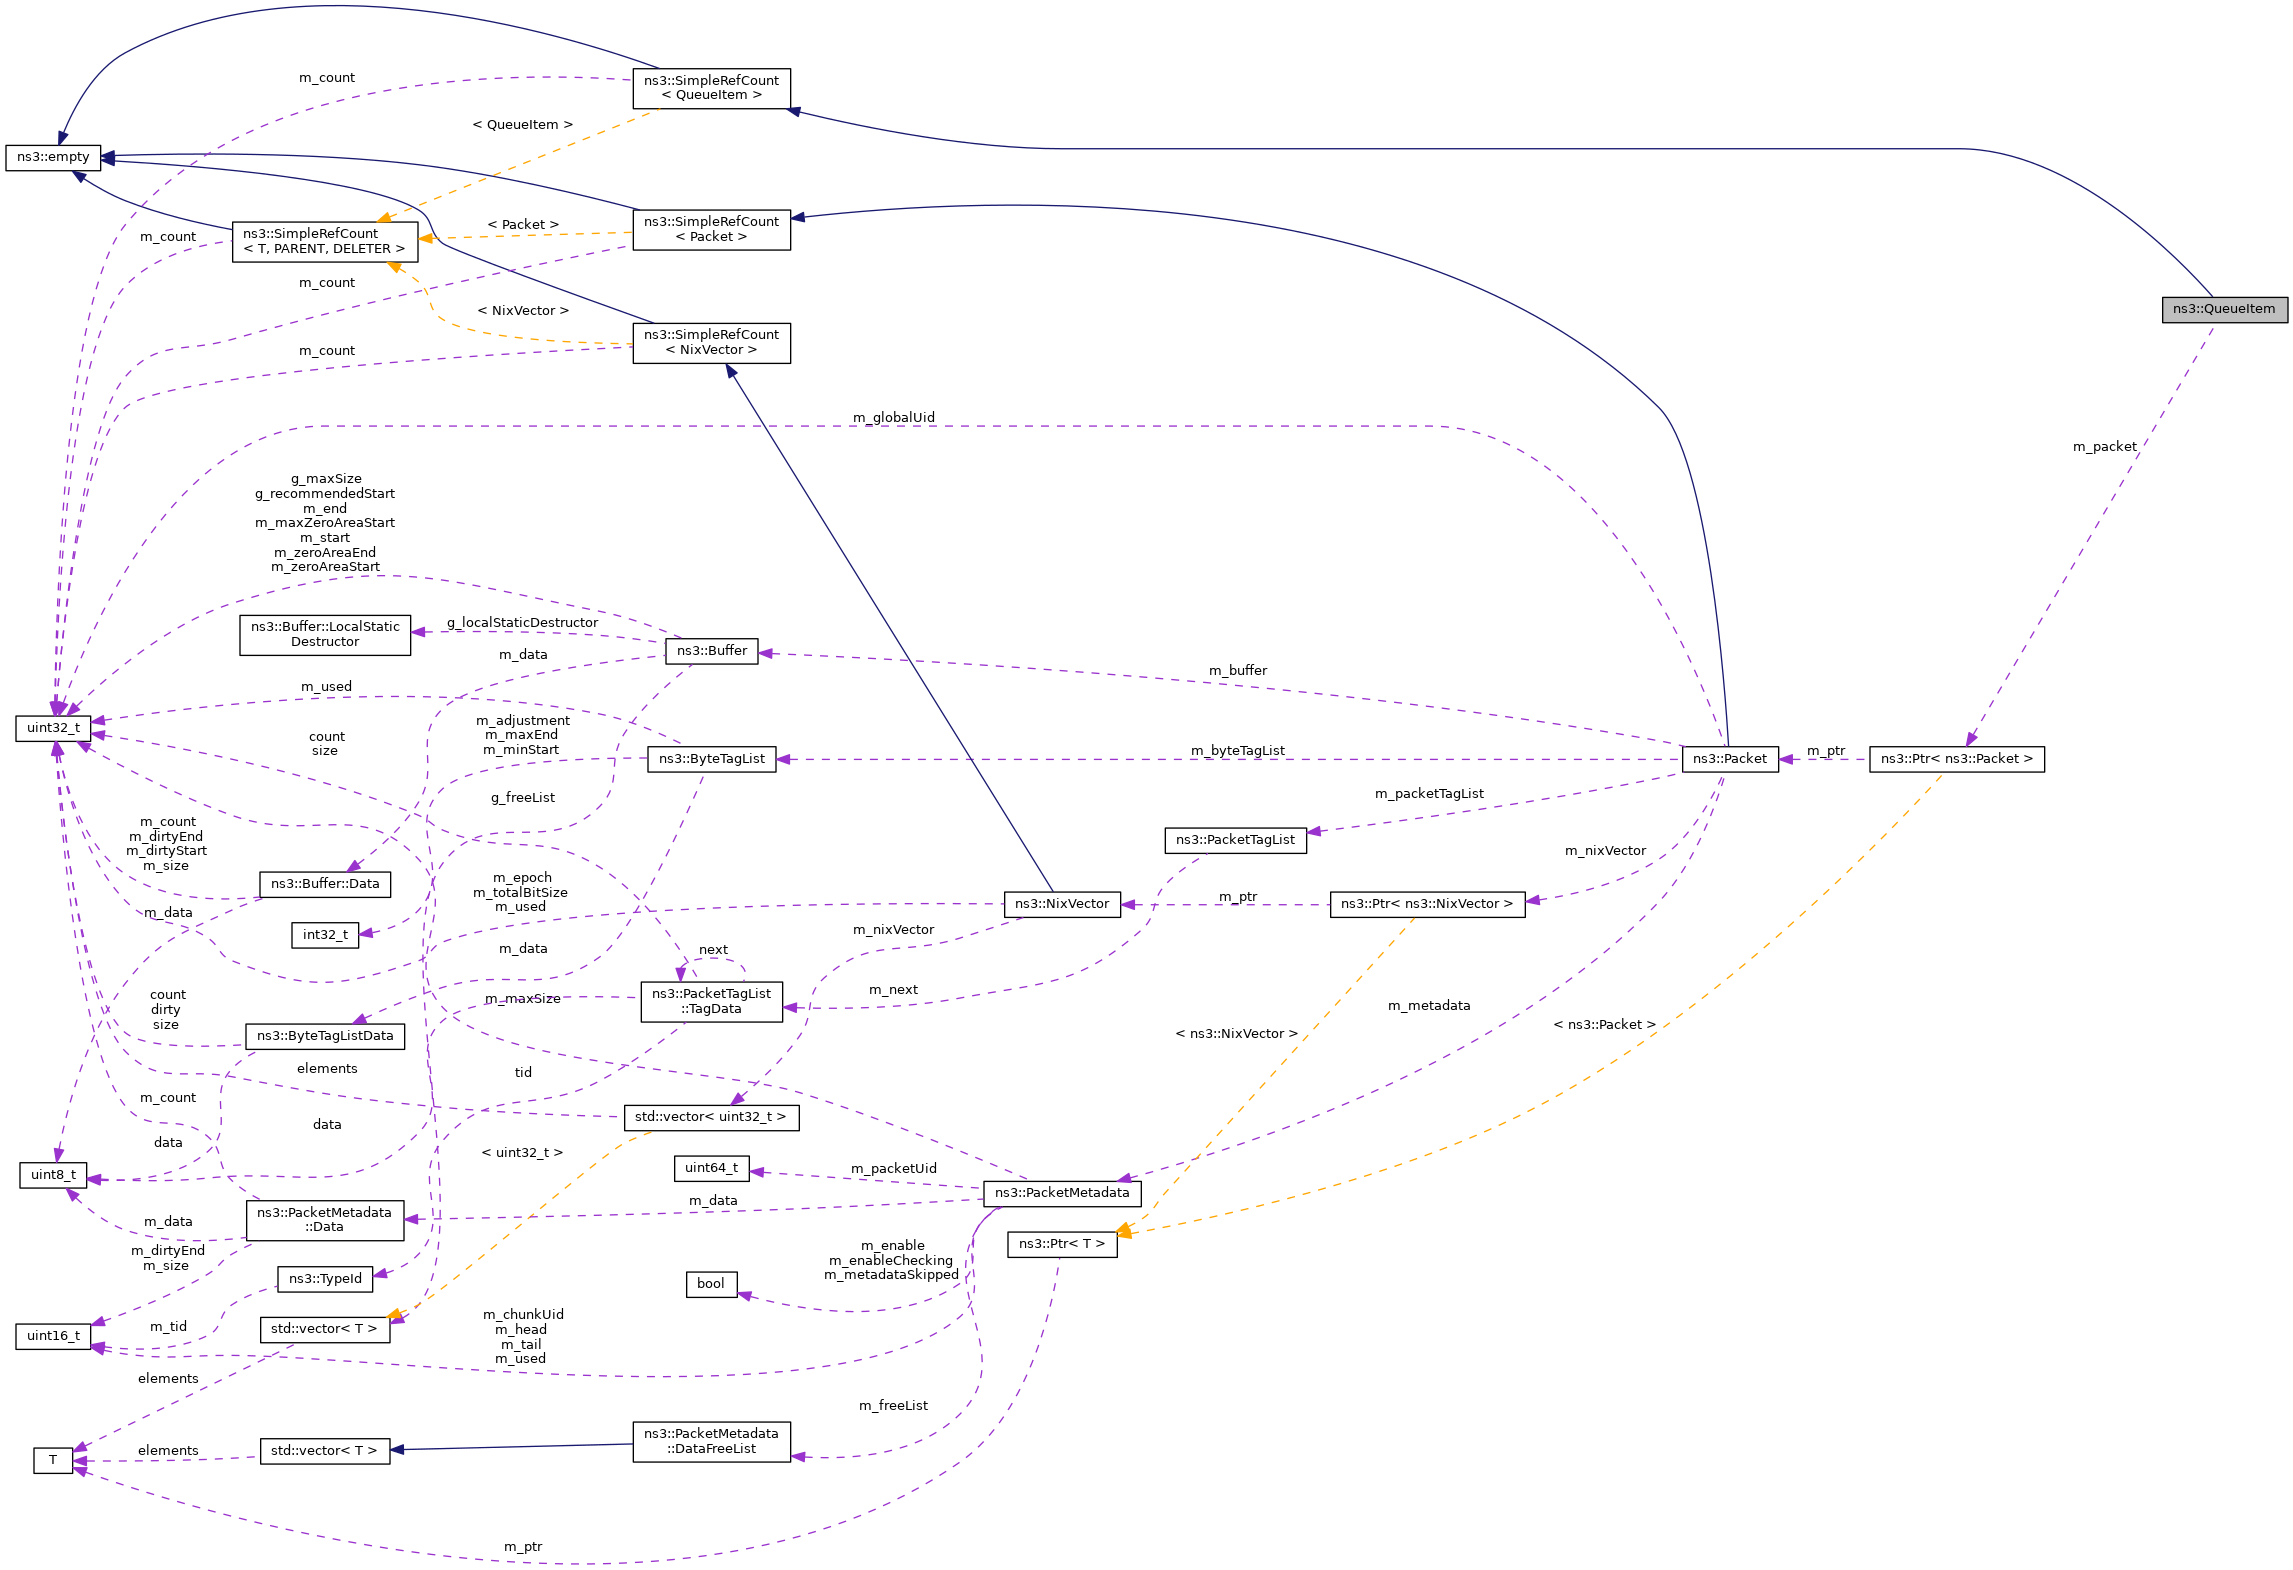Click the m_freeList edge label
2293x1570 pixels.
click(x=893, y=1406)
